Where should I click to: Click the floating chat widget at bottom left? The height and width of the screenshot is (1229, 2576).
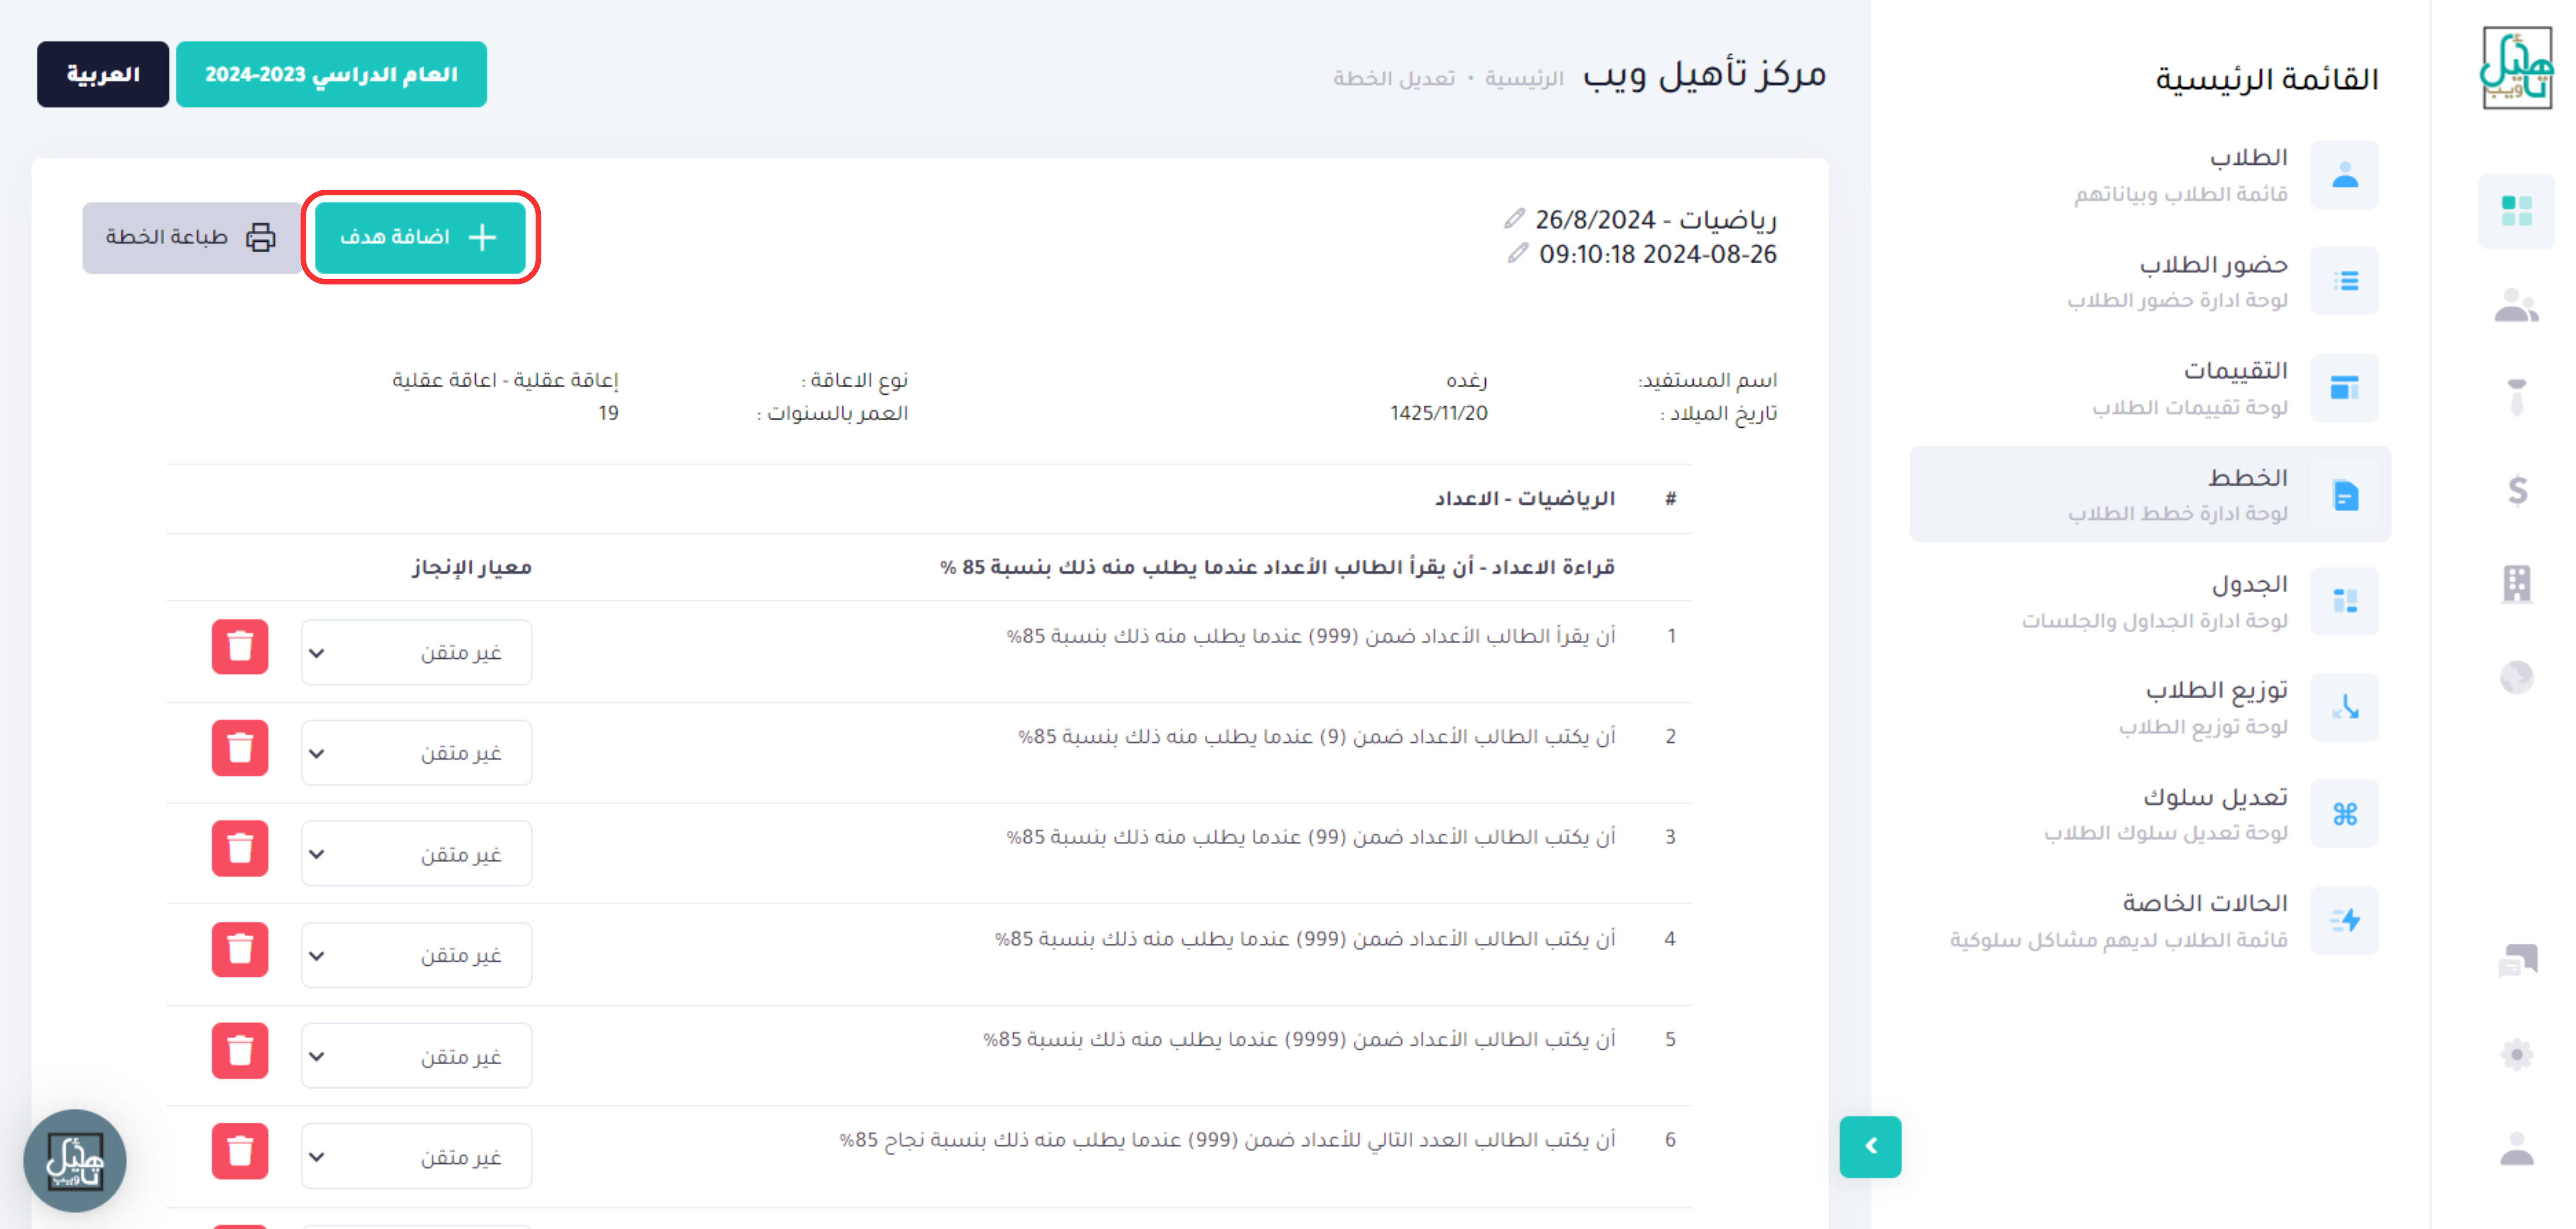click(75, 1161)
